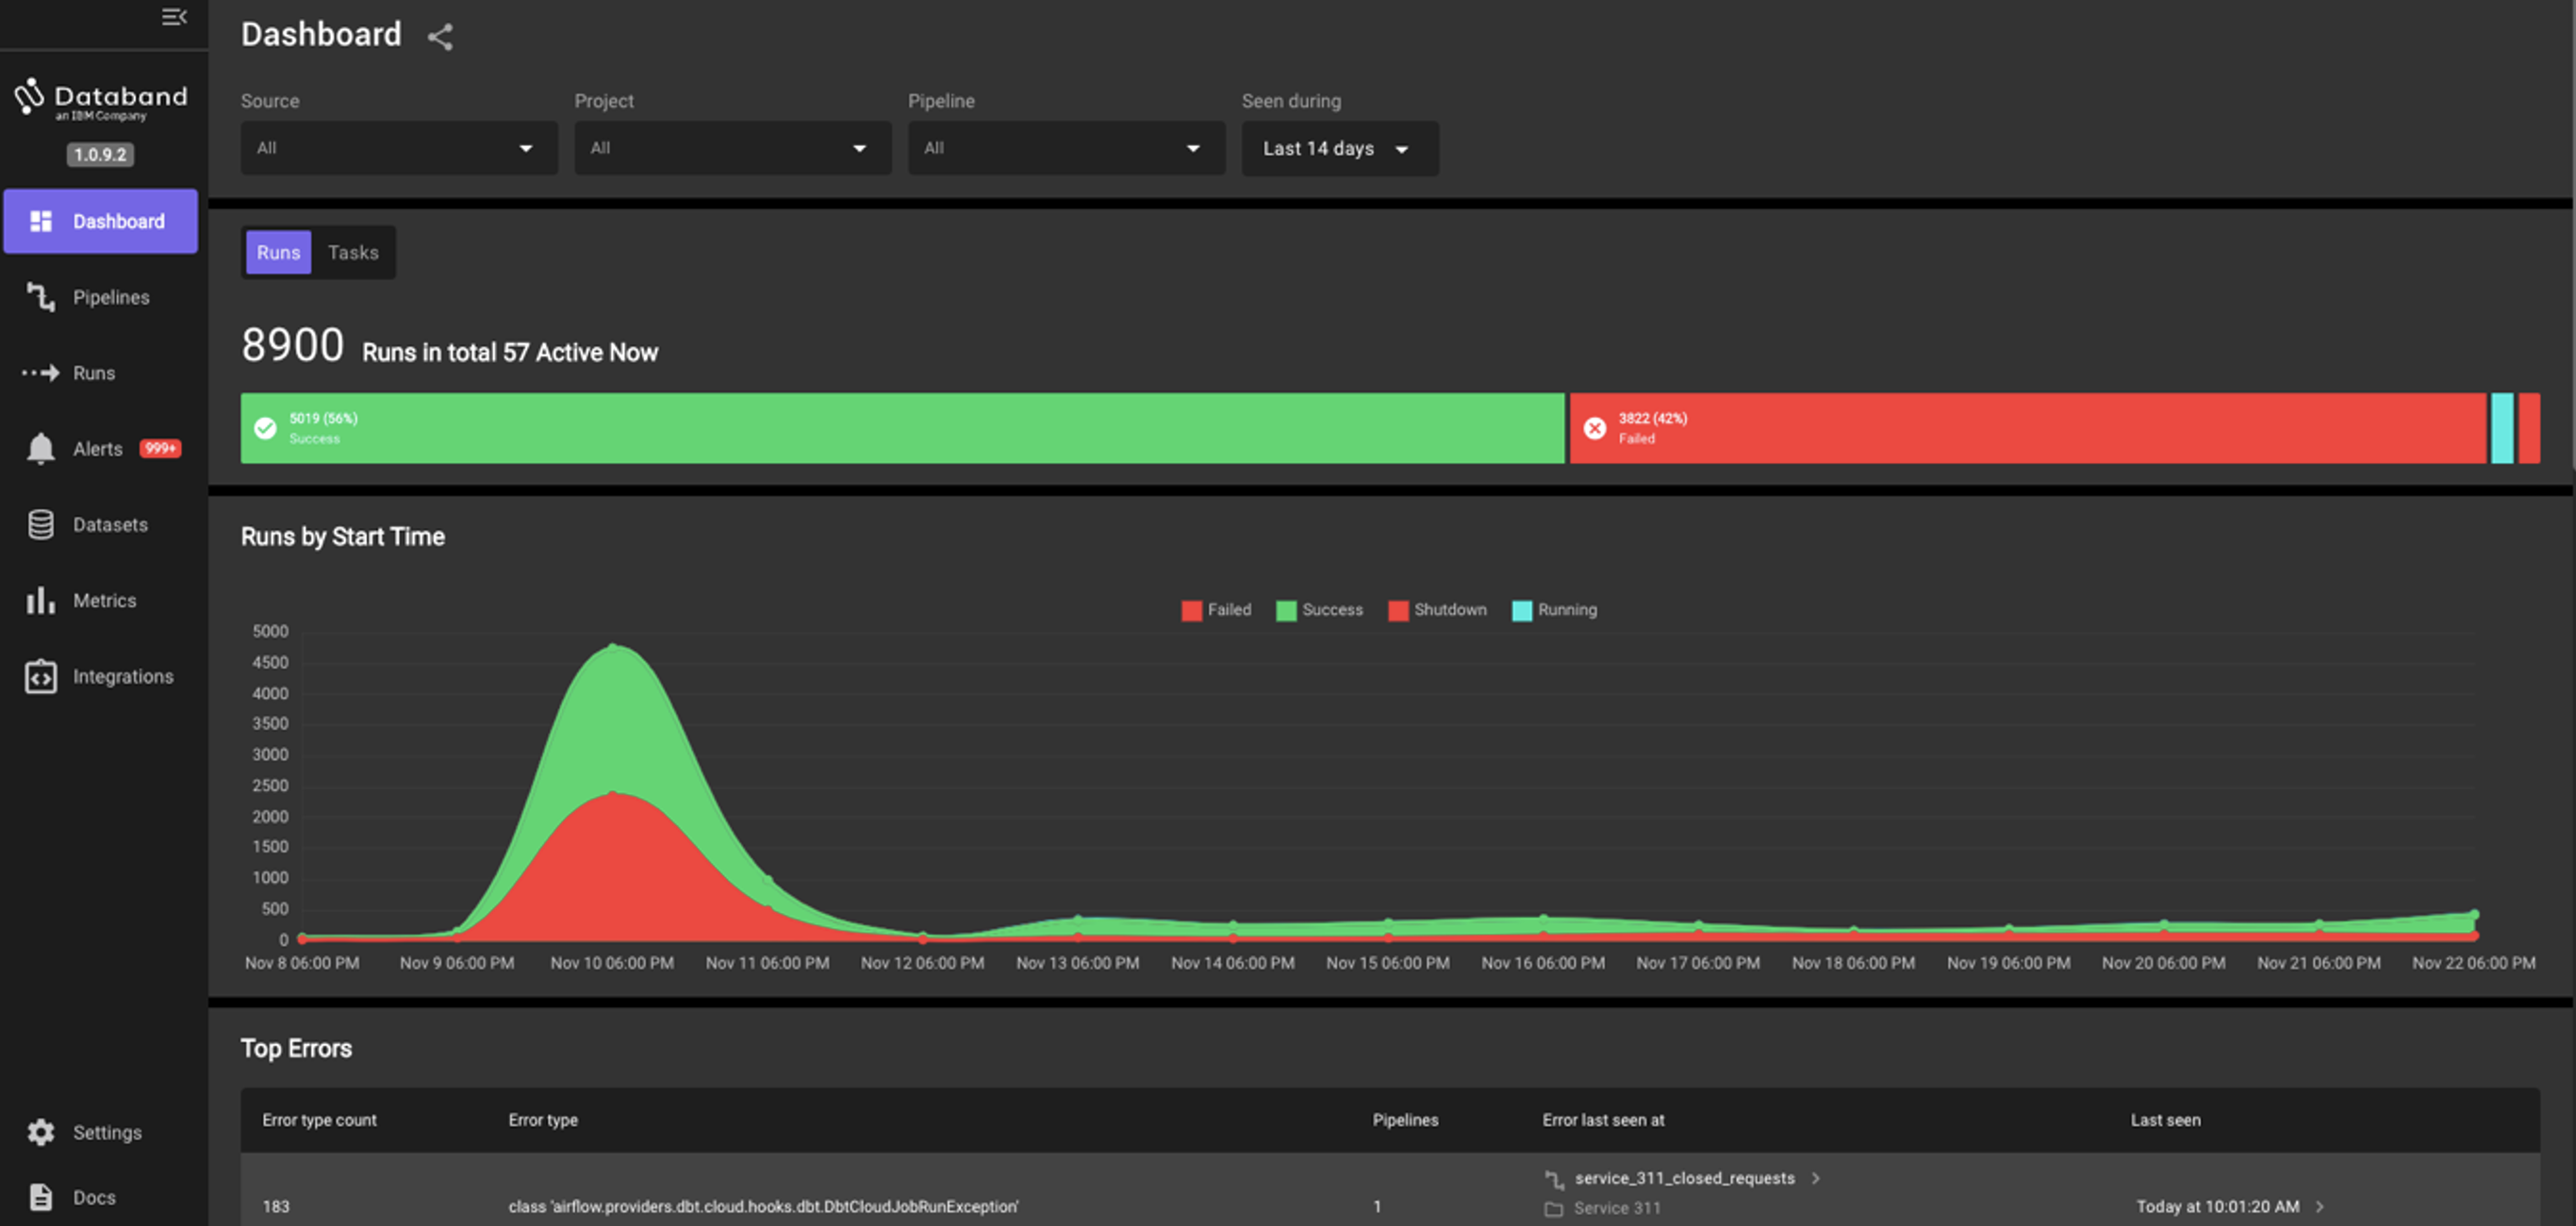Open Metrics bar chart icon

(x=41, y=600)
